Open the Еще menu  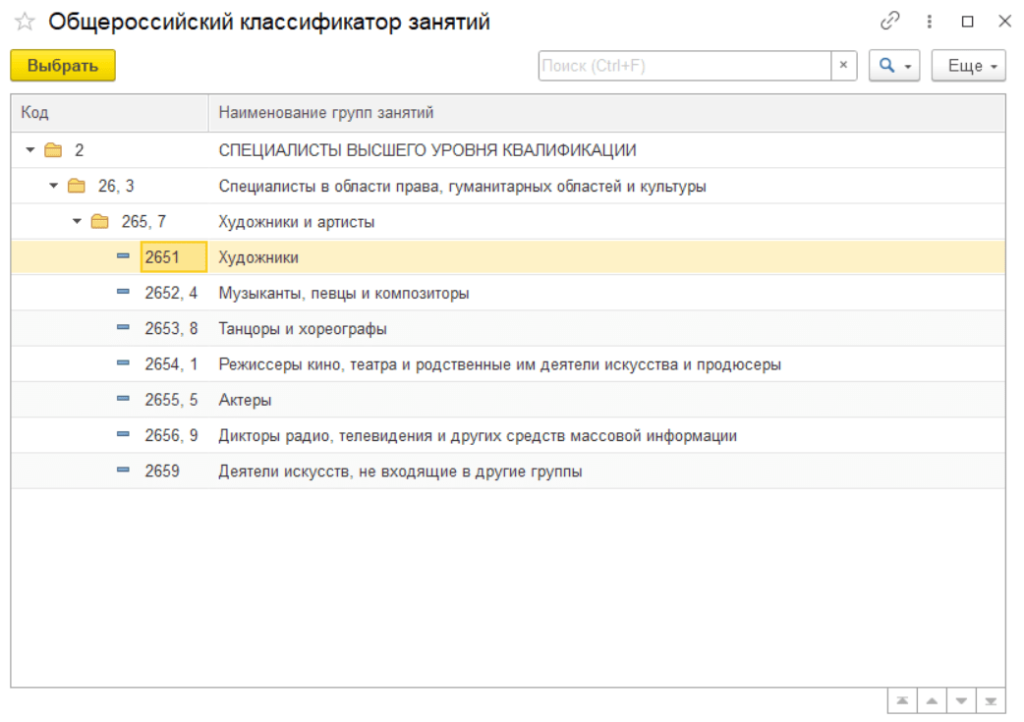968,65
